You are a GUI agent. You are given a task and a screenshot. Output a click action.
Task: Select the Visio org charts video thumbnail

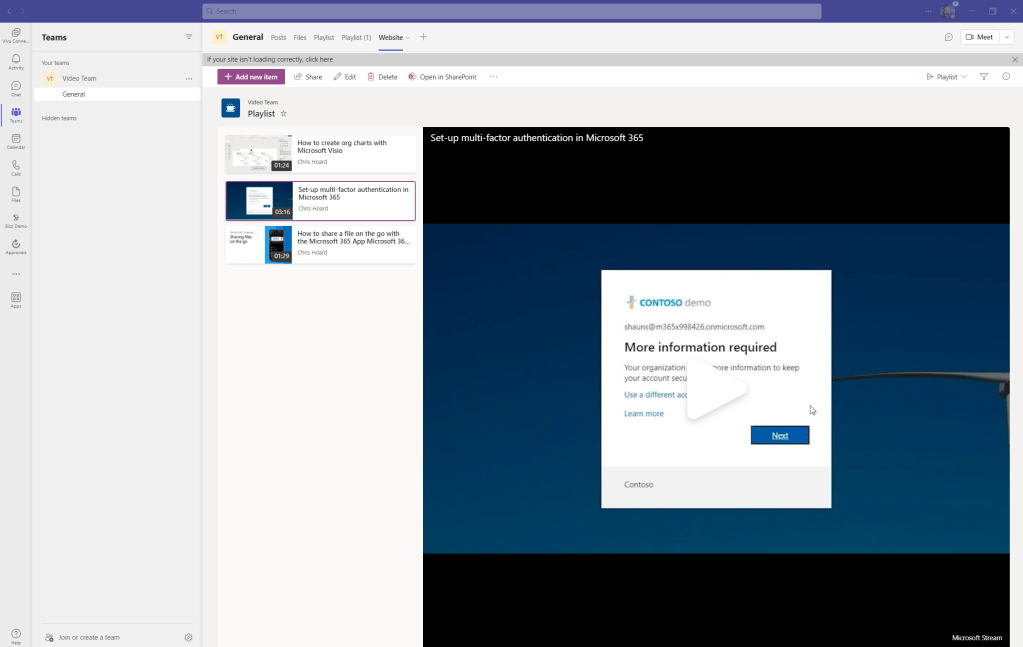click(259, 154)
